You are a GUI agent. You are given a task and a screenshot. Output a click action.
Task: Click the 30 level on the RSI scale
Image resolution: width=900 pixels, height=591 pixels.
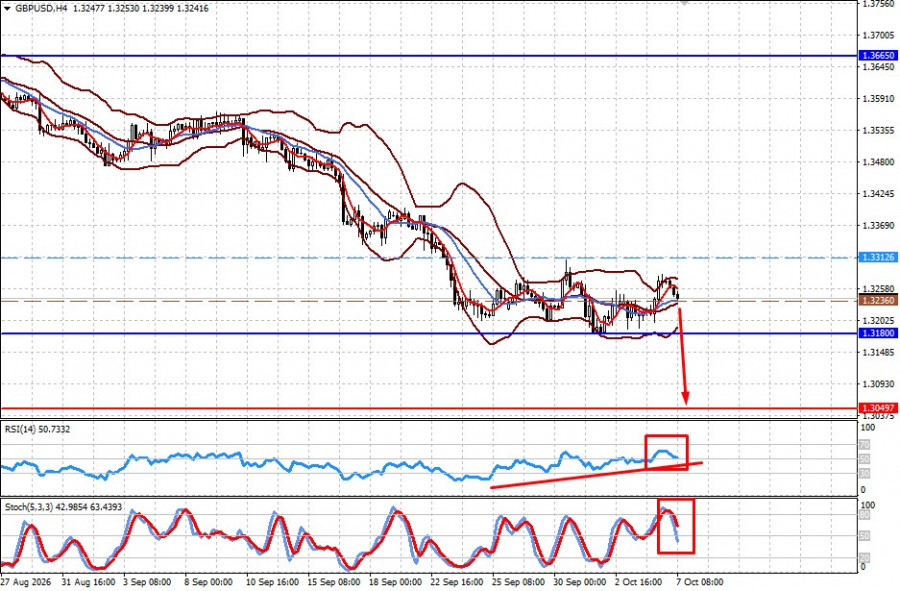[864, 473]
